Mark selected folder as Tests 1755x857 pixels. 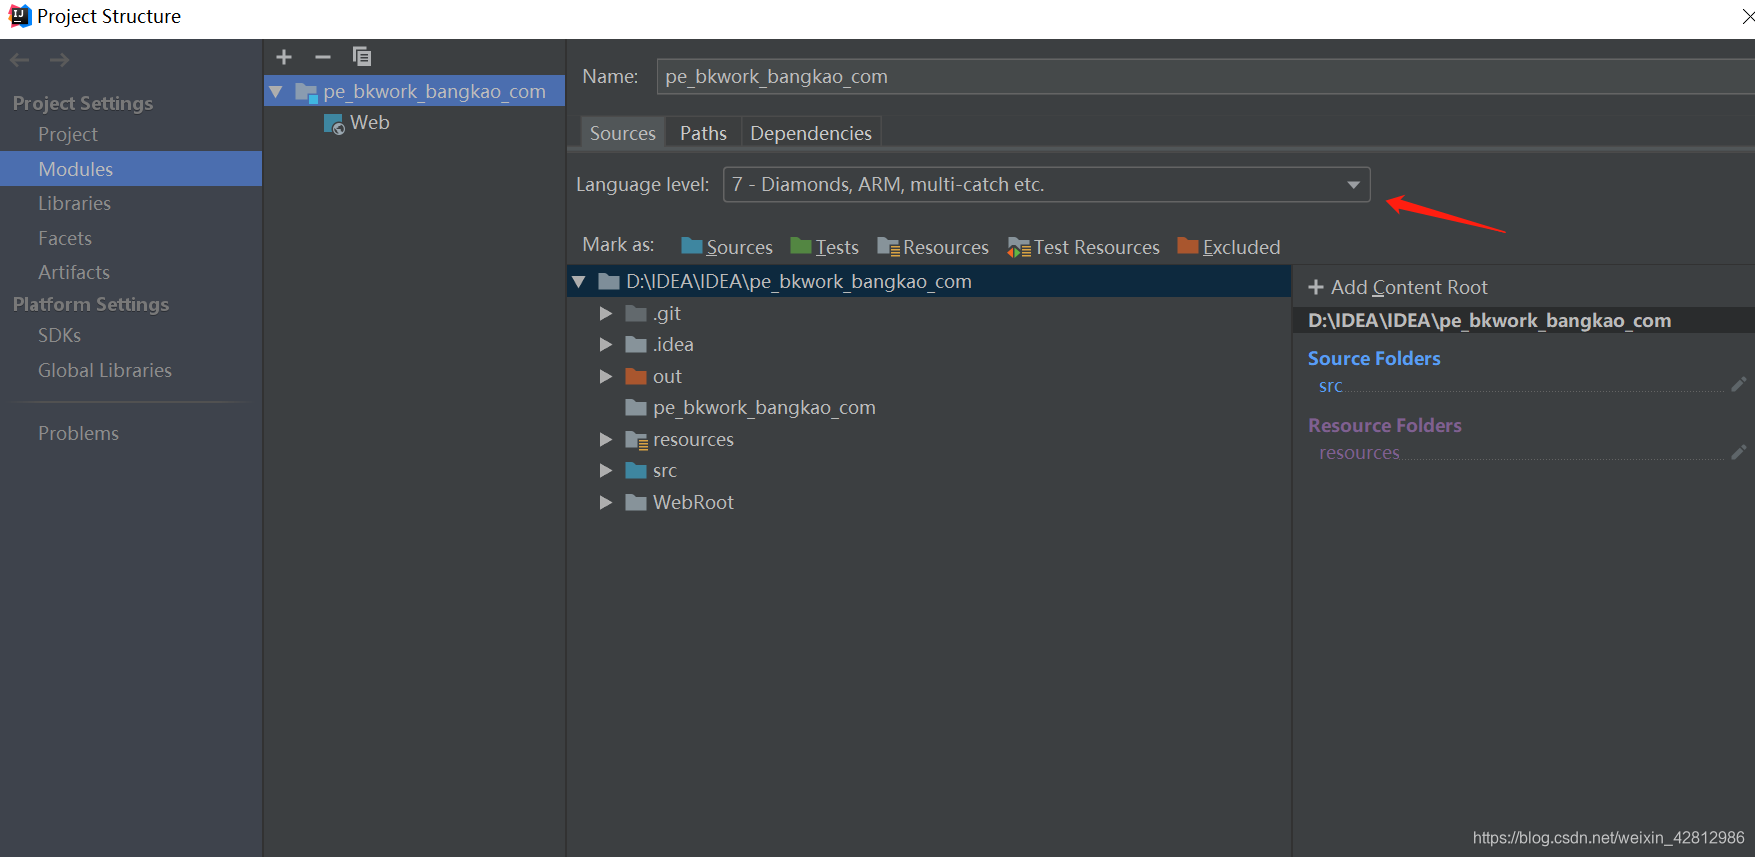(824, 247)
